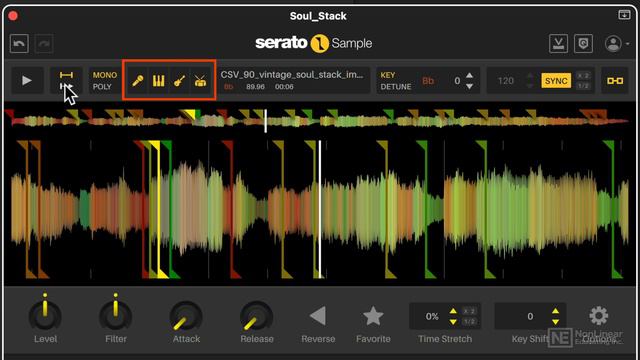Click the sample file name CSV_90_vintage_soul_stack
Viewport: 640px width, 360px height.
tap(291, 75)
